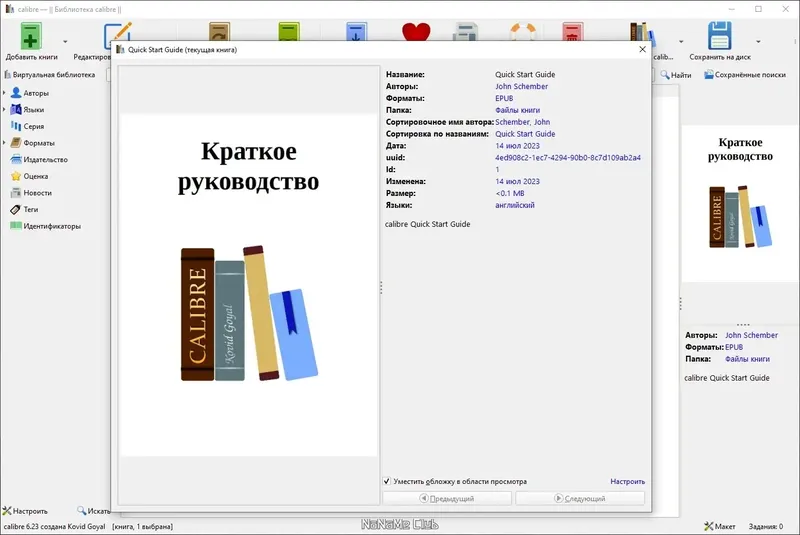Image resolution: width=800 pixels, height=535 pixels.
Task: Click the 14 июл 2023 Дата value
Action: pyautogui.click(x=517, y=145)
